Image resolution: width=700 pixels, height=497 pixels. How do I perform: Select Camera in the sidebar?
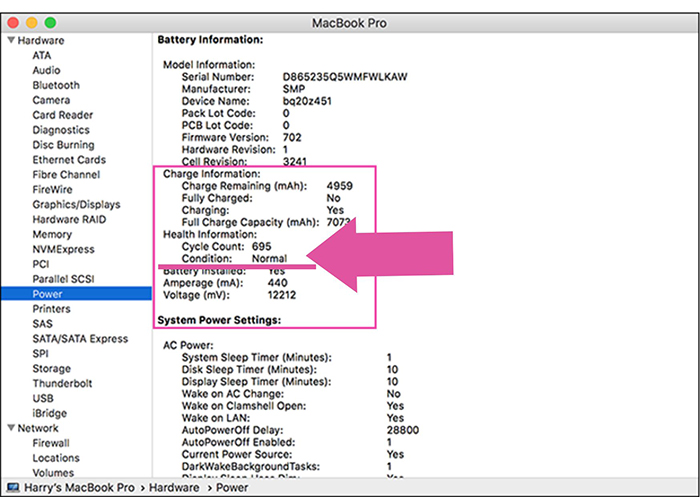(51, 100)
